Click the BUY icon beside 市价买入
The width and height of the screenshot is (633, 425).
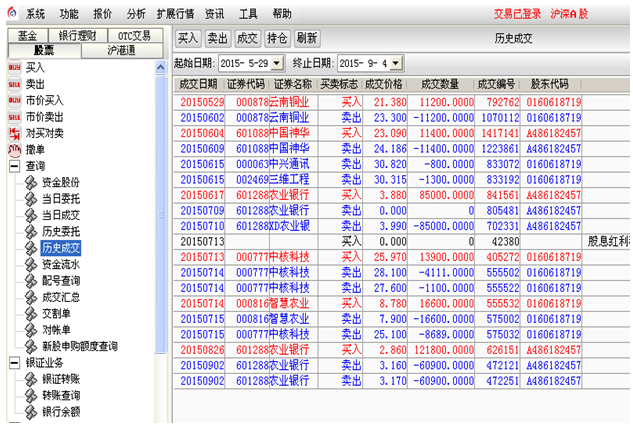pyautogui.click(x=15, y=100)
